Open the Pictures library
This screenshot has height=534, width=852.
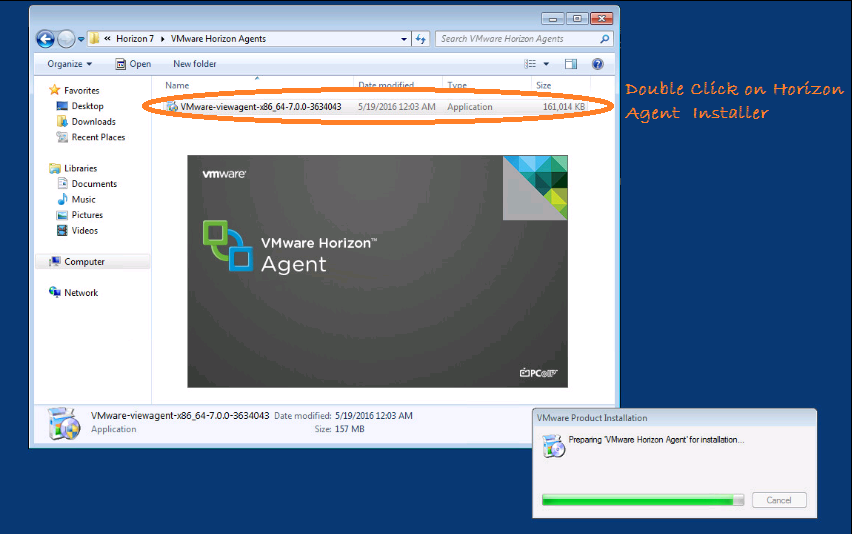(x=87, y=215)
